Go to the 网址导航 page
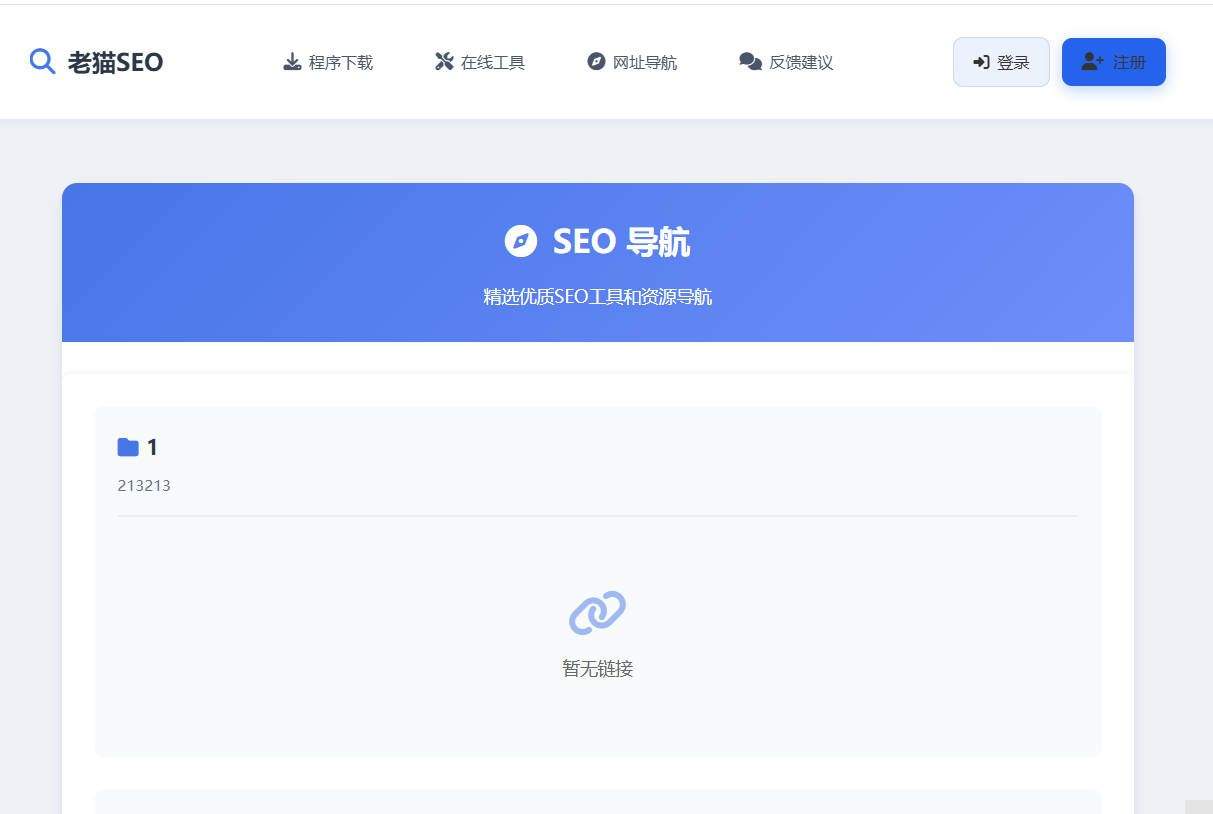This screenshot has height=814, width=1213. (x=632, y=62)
